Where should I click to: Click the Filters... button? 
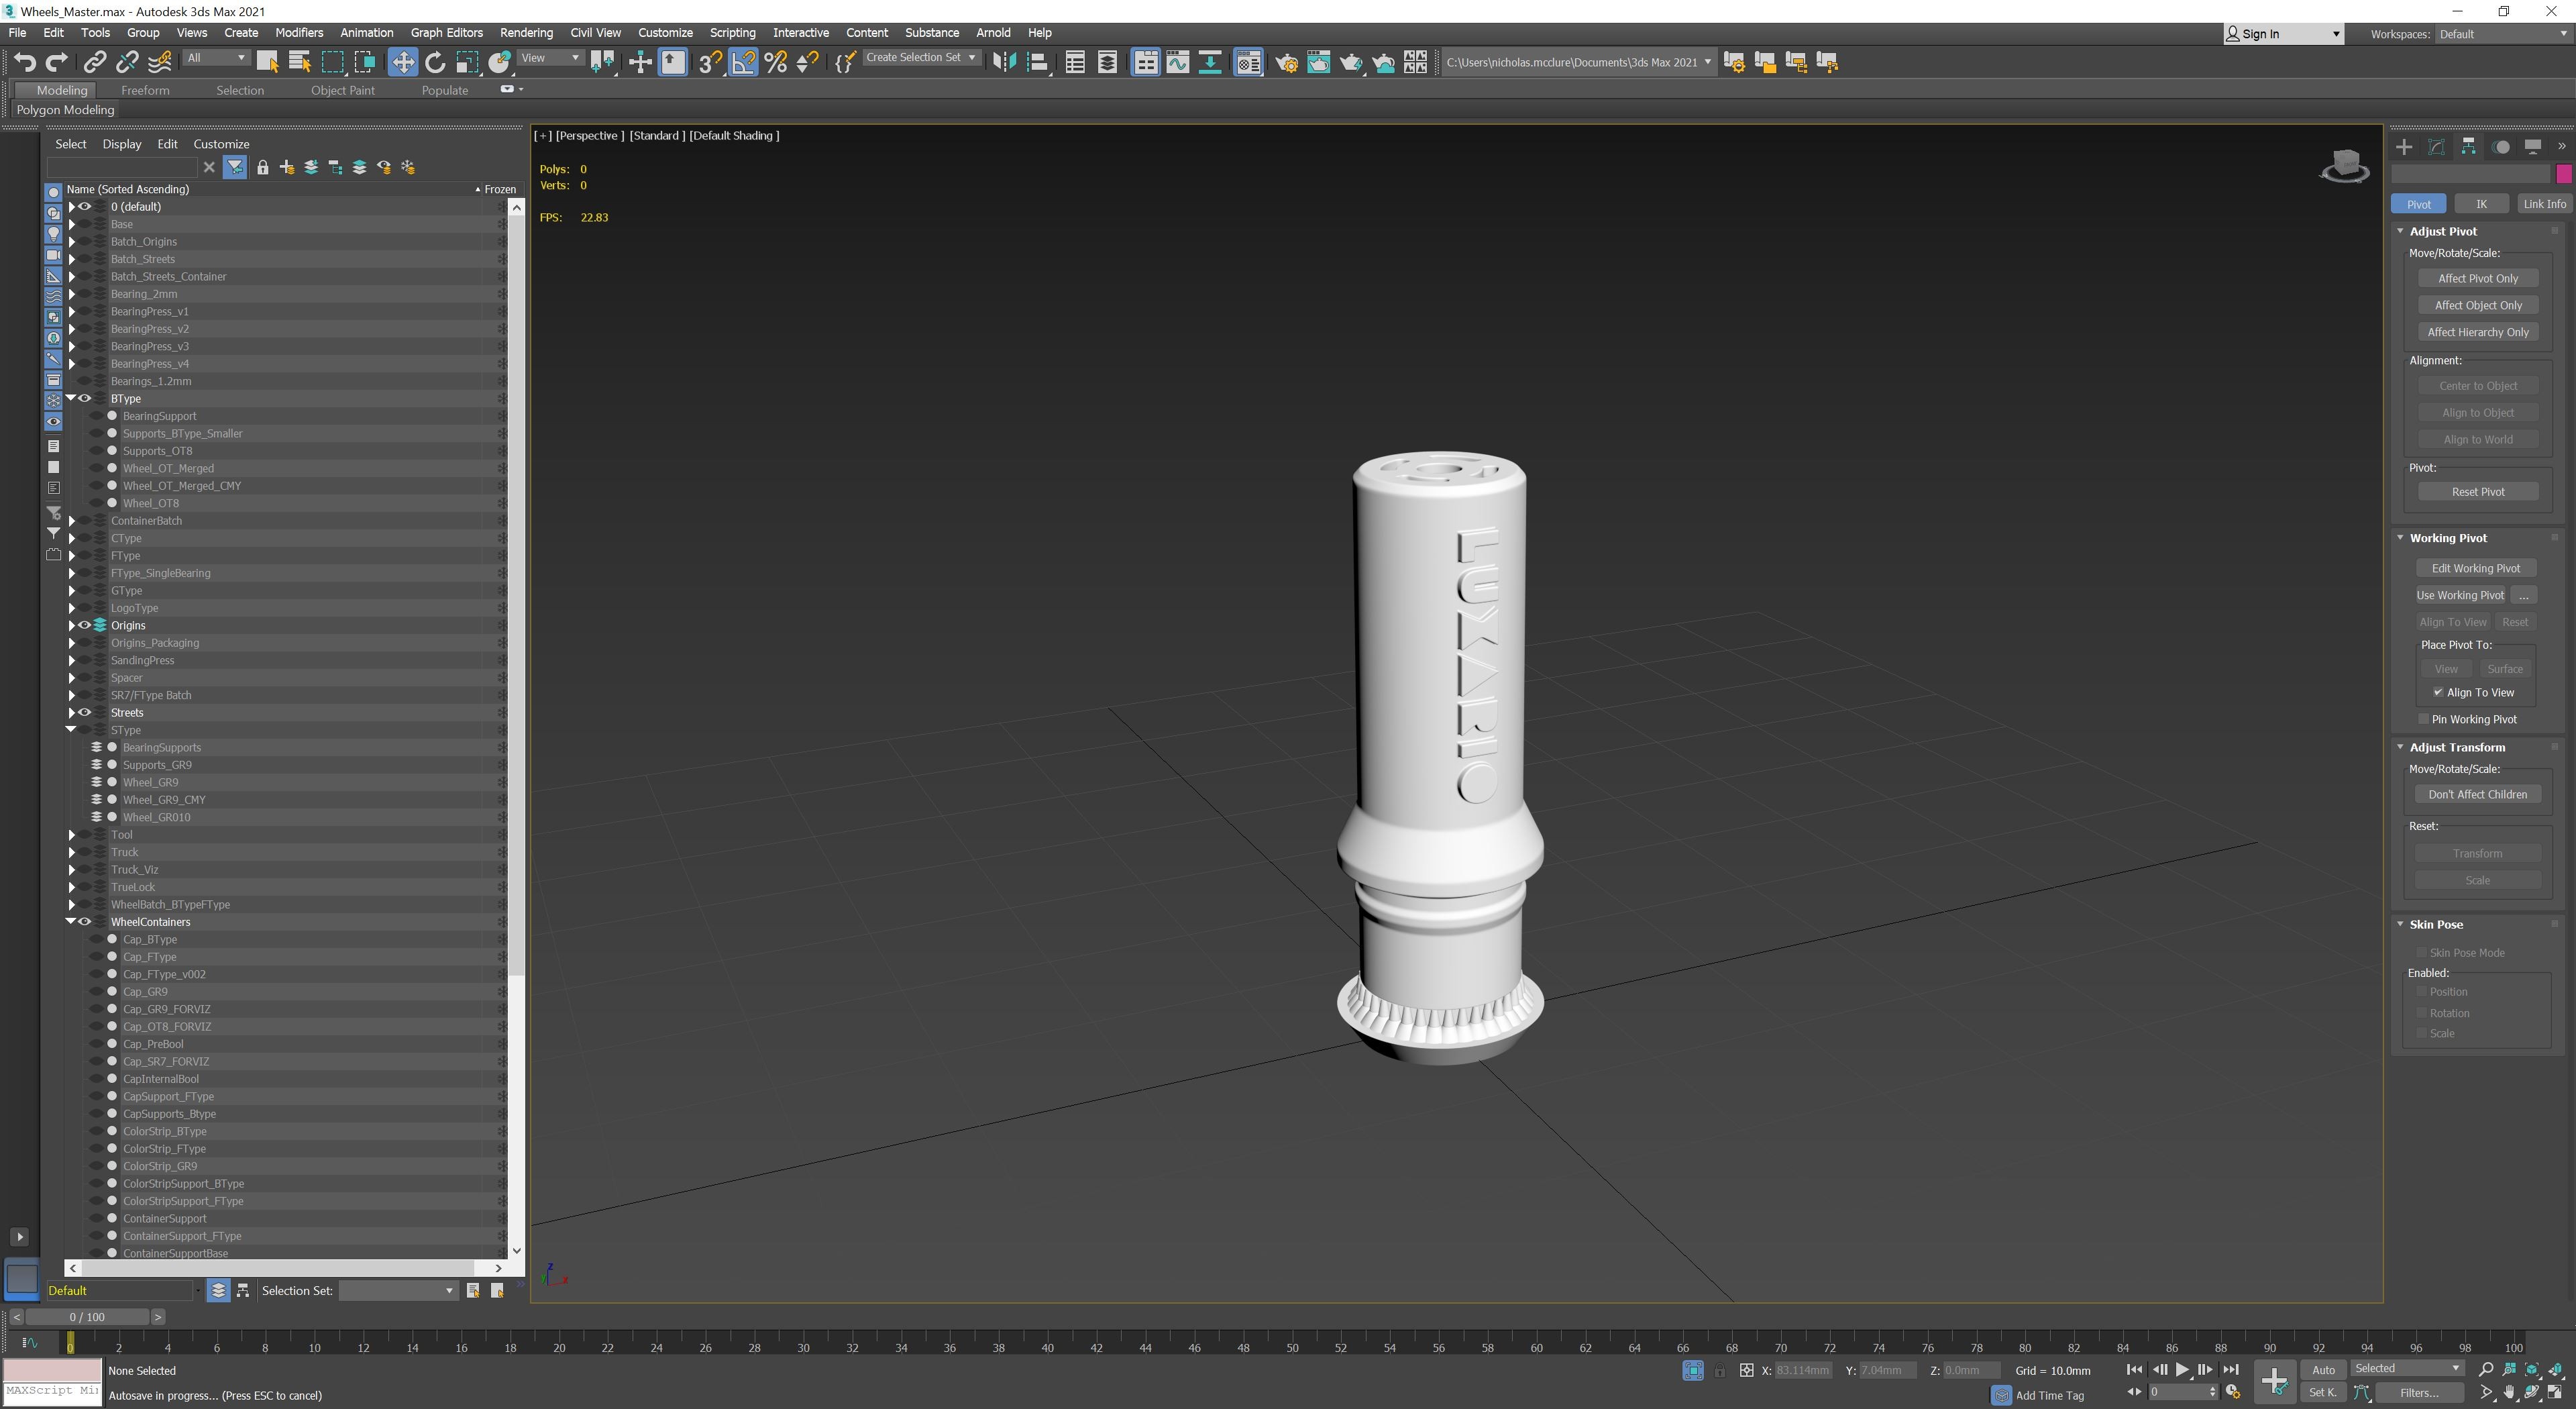click(x=2419, y=1392)
